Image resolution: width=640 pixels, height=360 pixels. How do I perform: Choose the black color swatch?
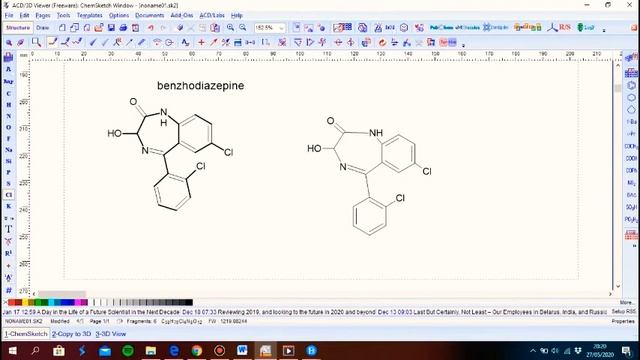(189, 302)
